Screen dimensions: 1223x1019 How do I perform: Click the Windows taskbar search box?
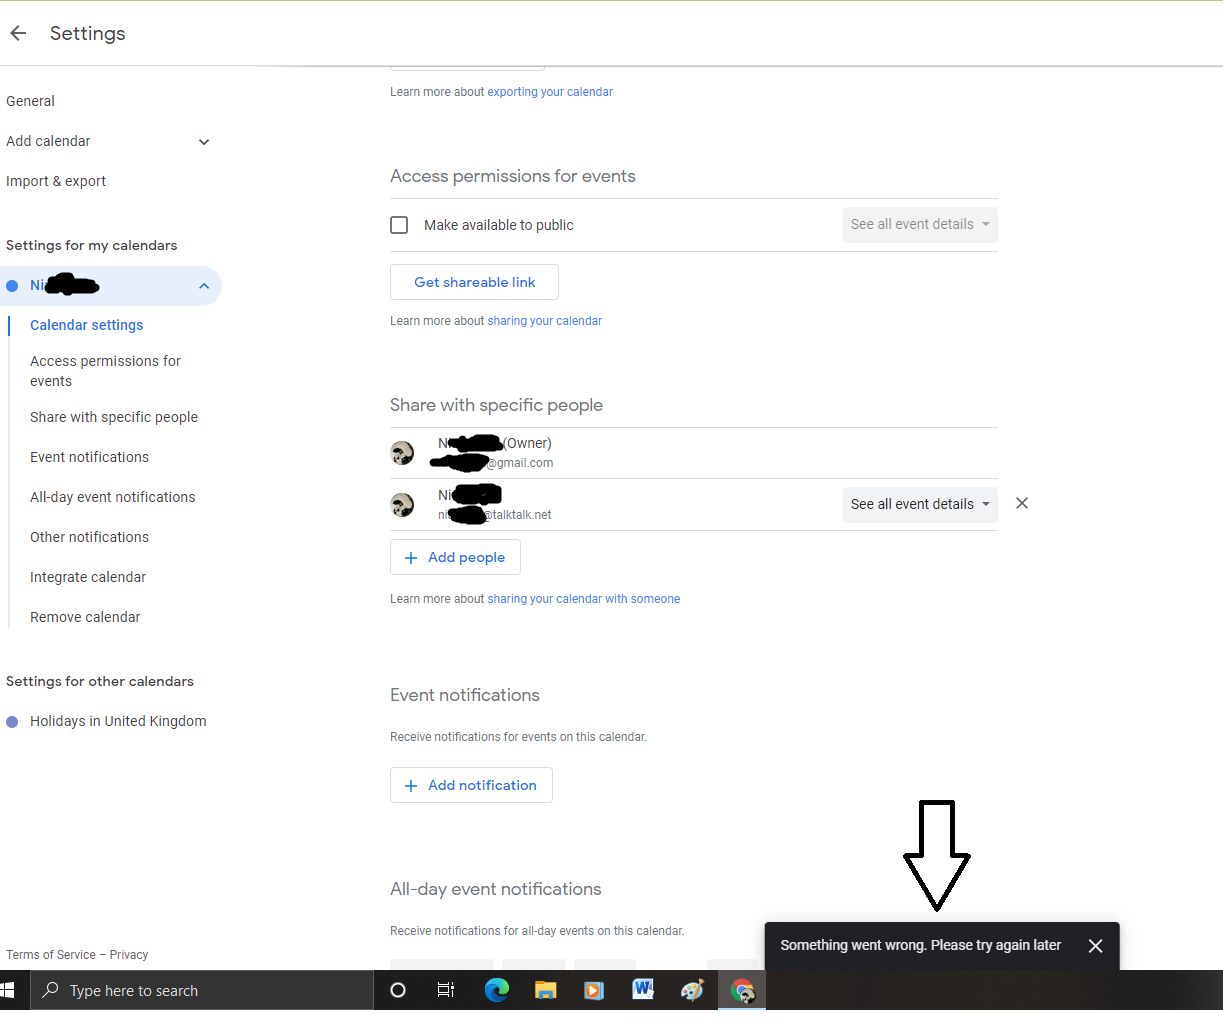pyautogui.click(x=200, y=991)
